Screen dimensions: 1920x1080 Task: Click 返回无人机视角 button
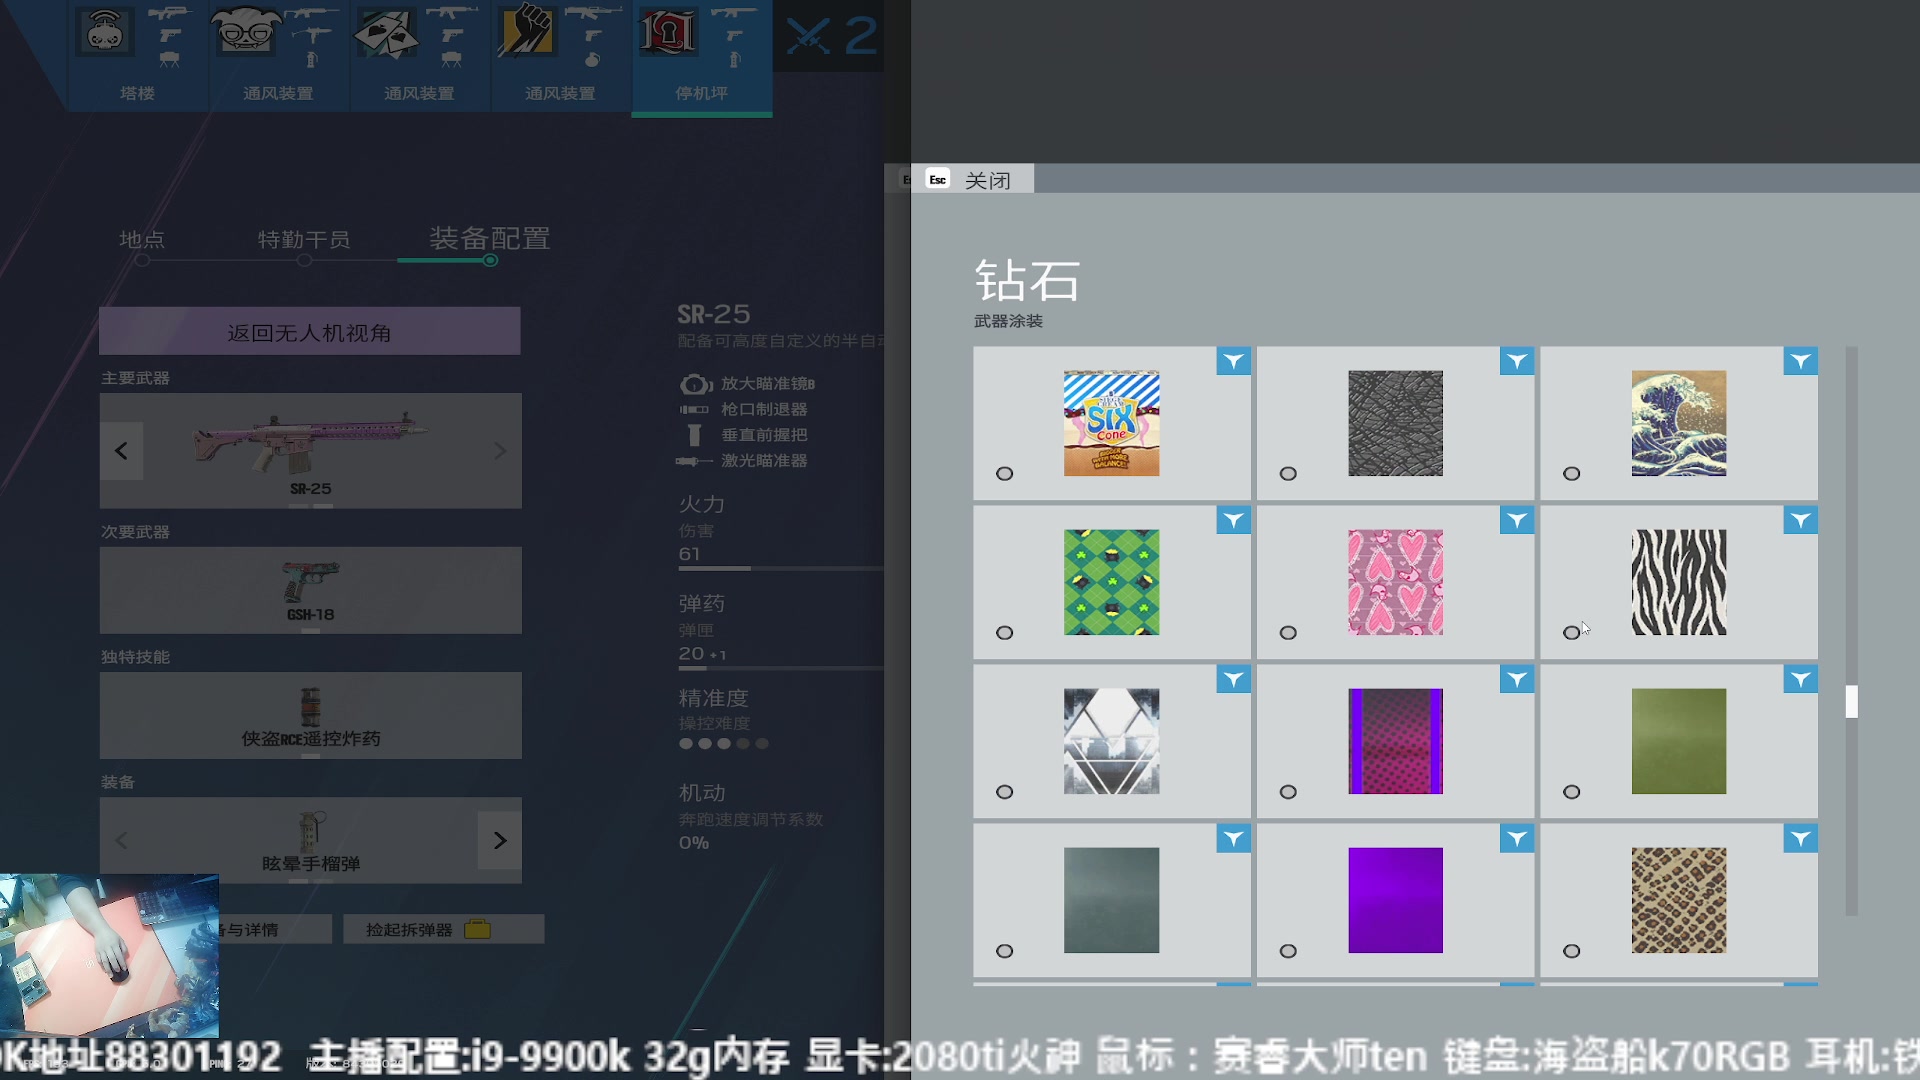pos(309,332)
